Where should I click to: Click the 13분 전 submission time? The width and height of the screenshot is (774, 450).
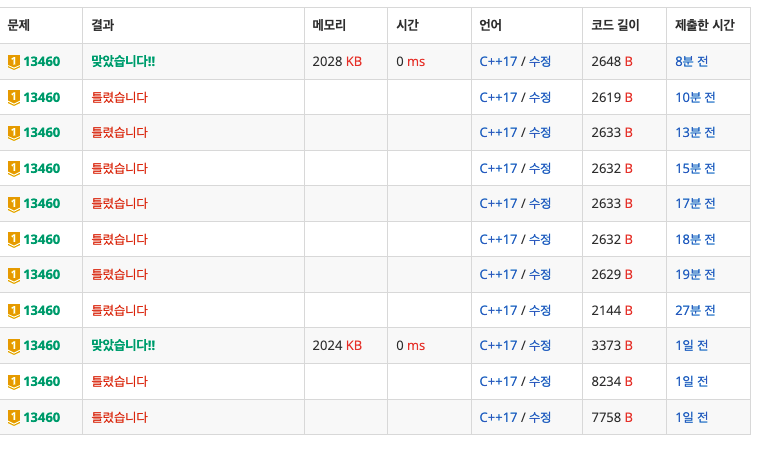(695, 133)
